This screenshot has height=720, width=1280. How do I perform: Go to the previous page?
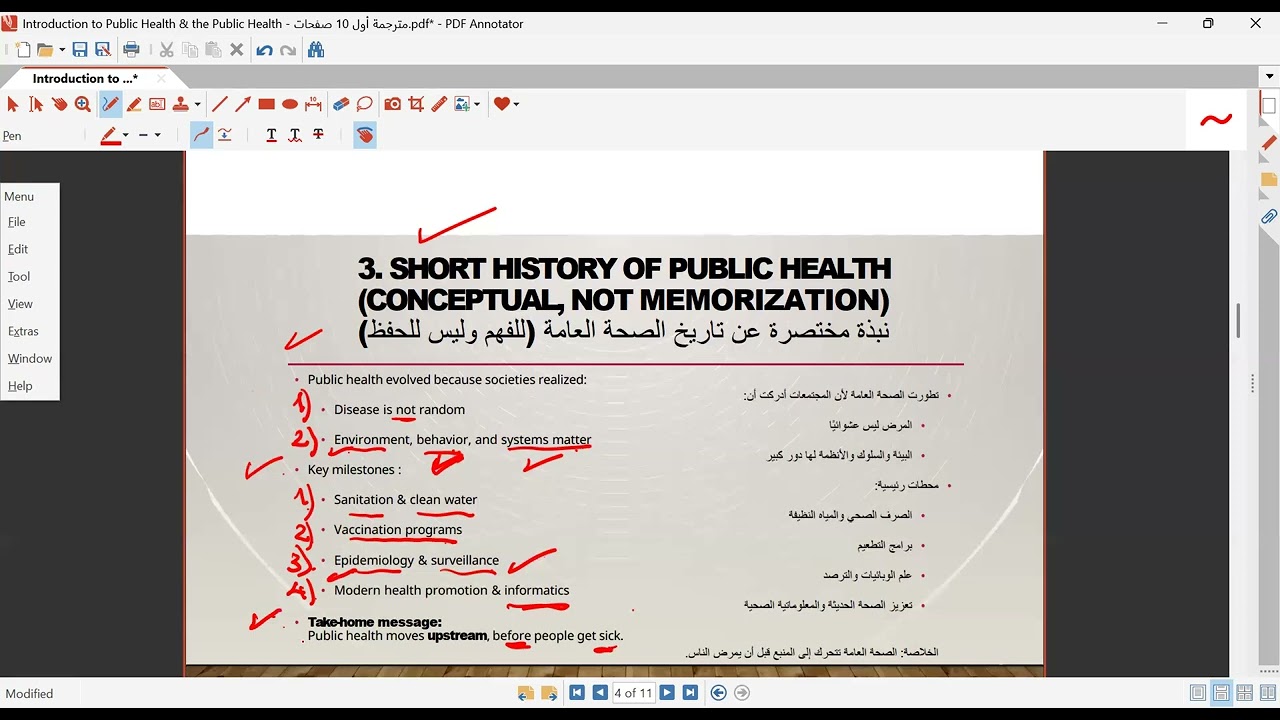599,692
